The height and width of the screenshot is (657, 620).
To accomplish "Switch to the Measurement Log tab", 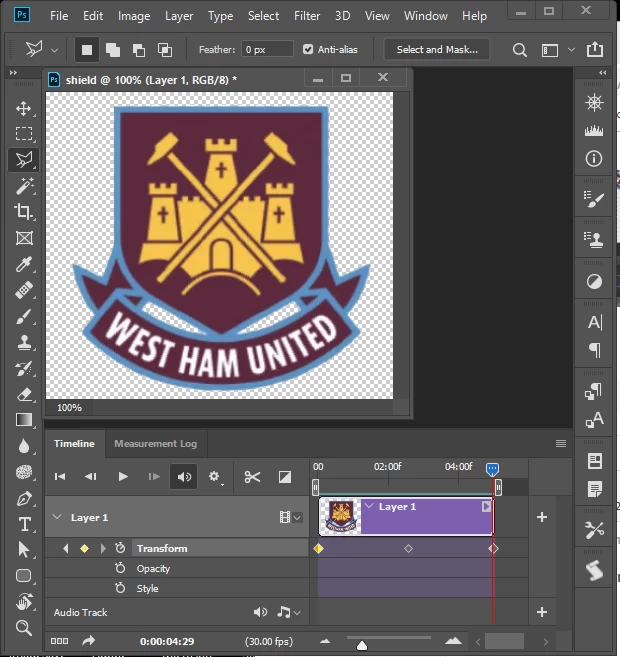I will (x=155, y=443).
